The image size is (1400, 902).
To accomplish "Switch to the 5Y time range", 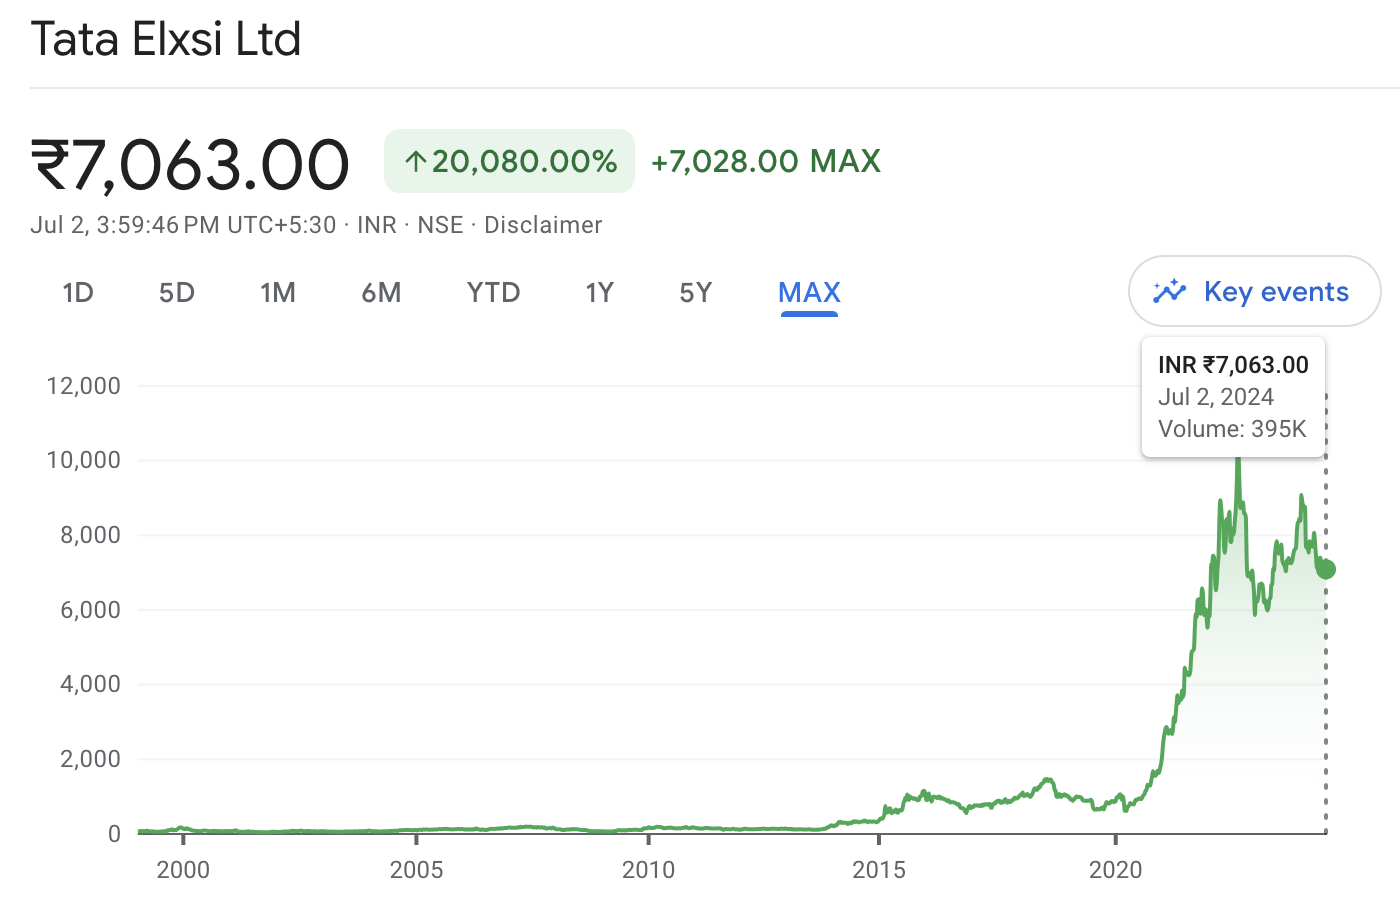I will coord(696,292).
